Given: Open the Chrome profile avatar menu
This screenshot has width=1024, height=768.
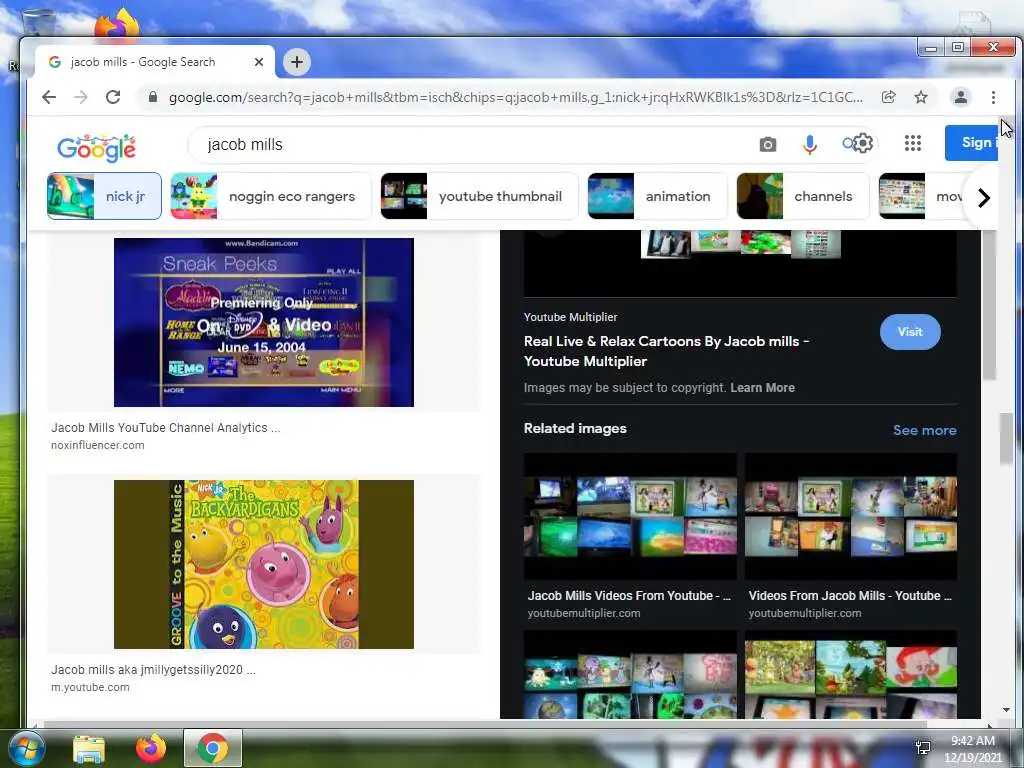Looking at the screenshot, I should [x=961, y=97].
